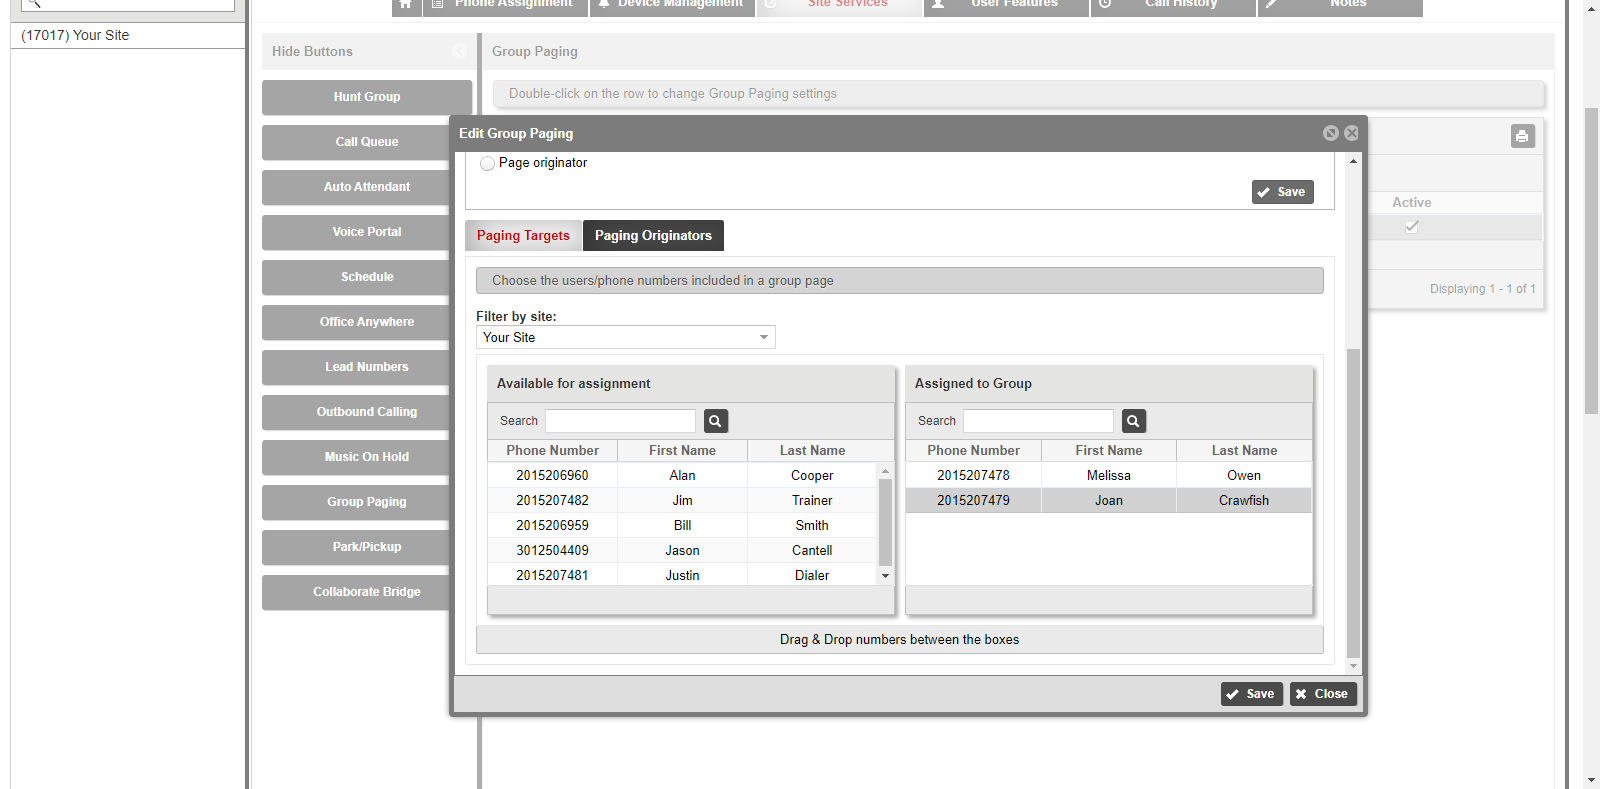Open the Park/Pickup service
The height and width of the screenshot is (789, 1600).
356,547
